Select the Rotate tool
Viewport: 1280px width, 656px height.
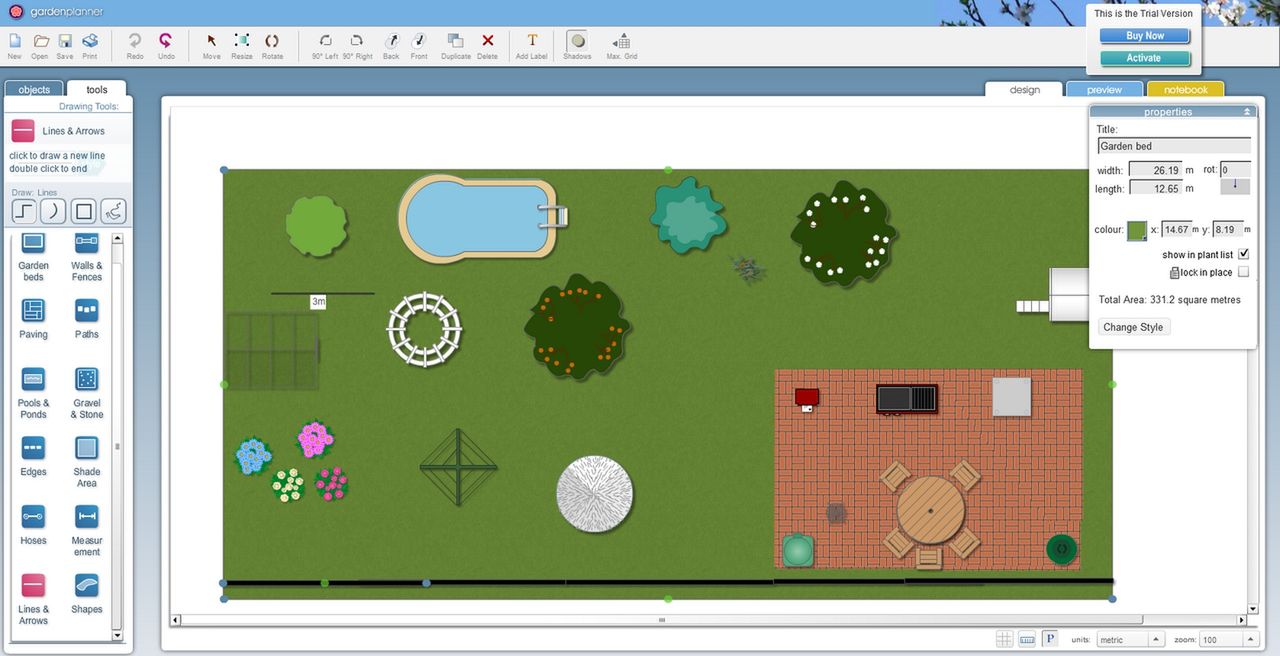[x=272, y=46]
